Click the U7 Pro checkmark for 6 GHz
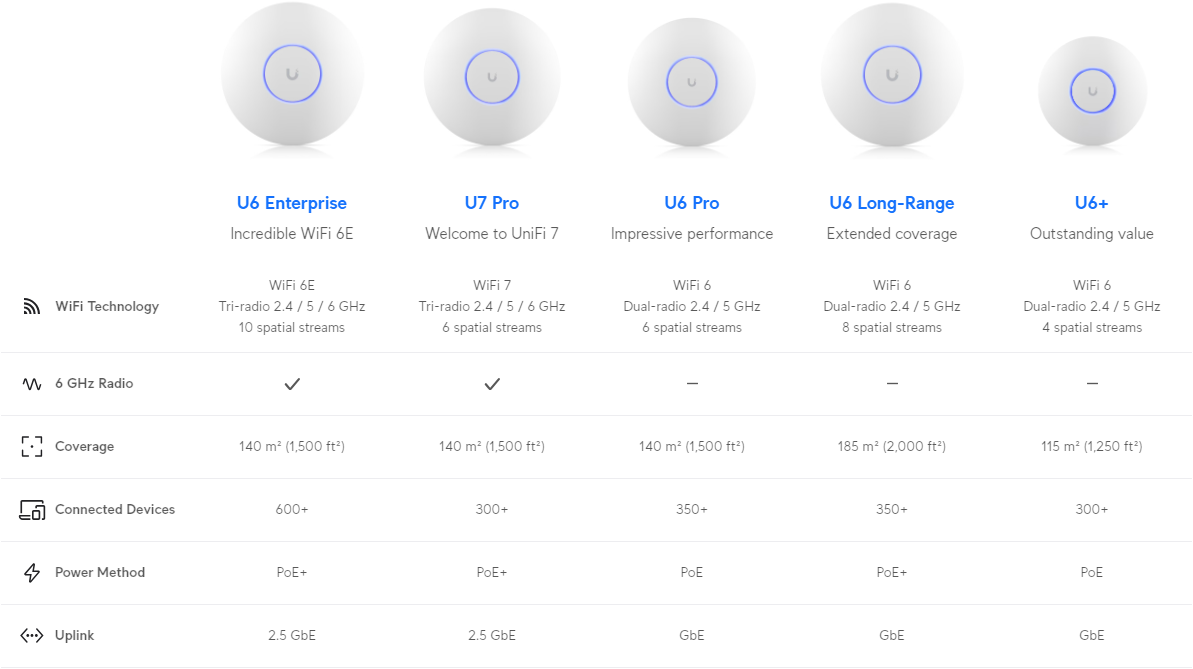Image resolution: width=1193 pixels, height=669 pixels. (x=492, y=384)
